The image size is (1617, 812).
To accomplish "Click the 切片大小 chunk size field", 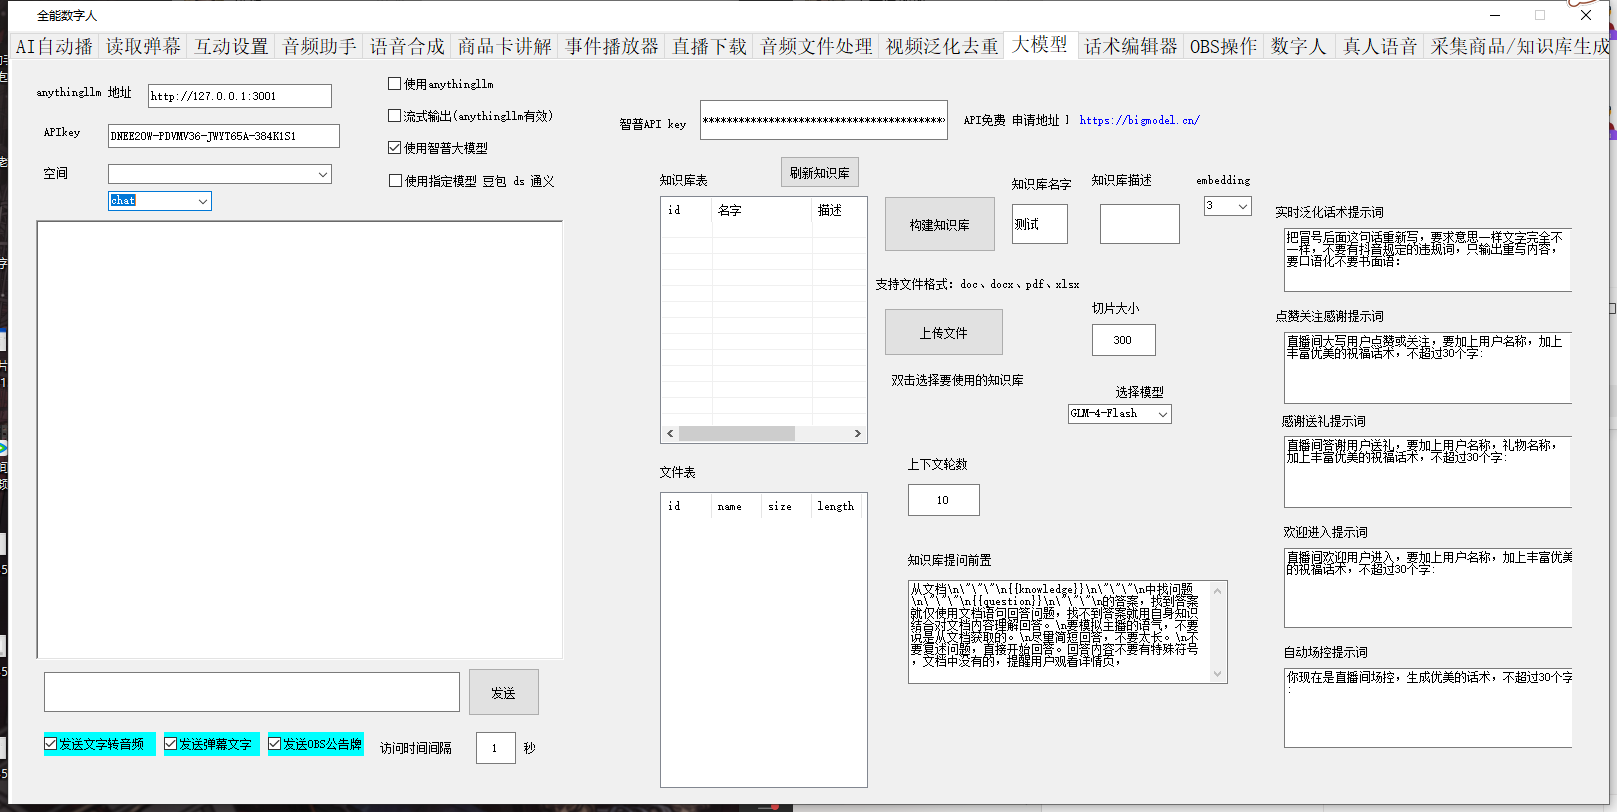I will point(1123,340).
